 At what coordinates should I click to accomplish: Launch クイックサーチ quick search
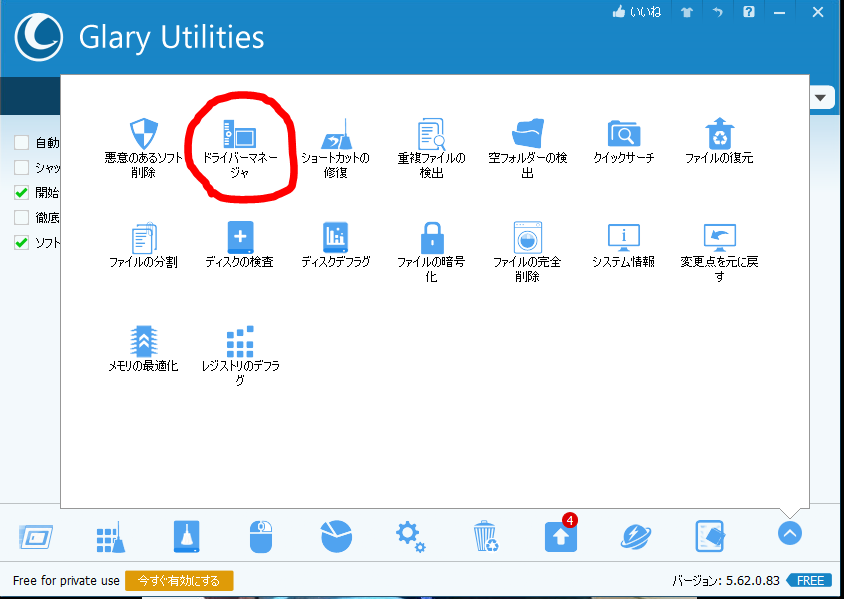tap(623, 142)
